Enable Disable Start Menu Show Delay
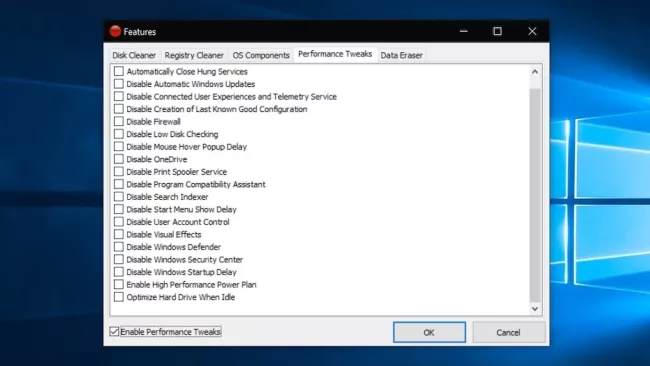Viewport: 650px width, 366px height. [119, 209]
